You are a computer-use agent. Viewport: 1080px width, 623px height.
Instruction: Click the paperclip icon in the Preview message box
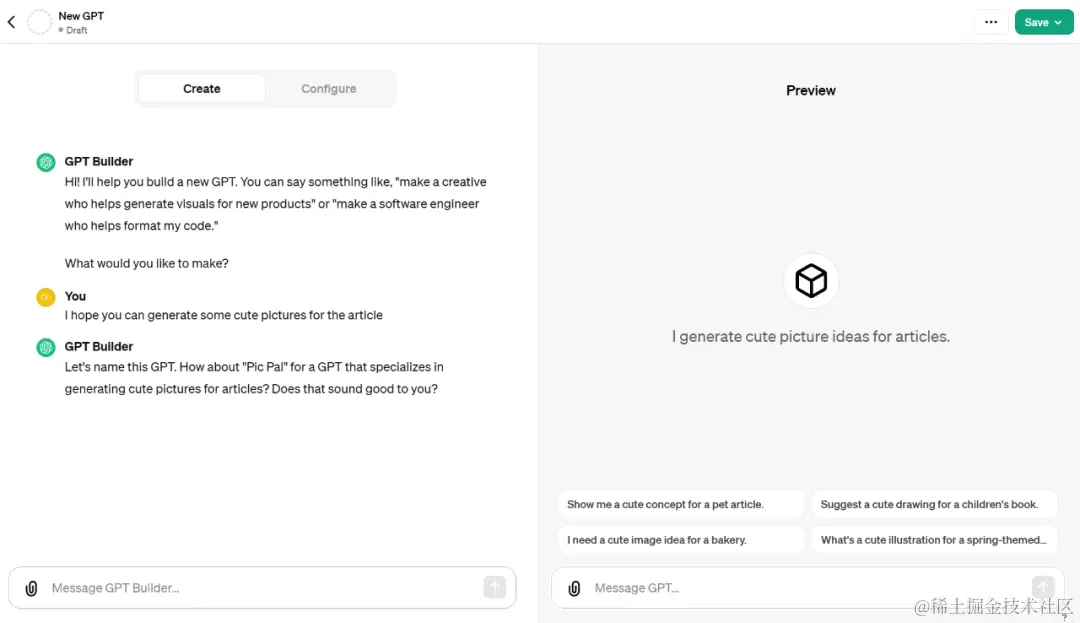click(x=574, y=588)
